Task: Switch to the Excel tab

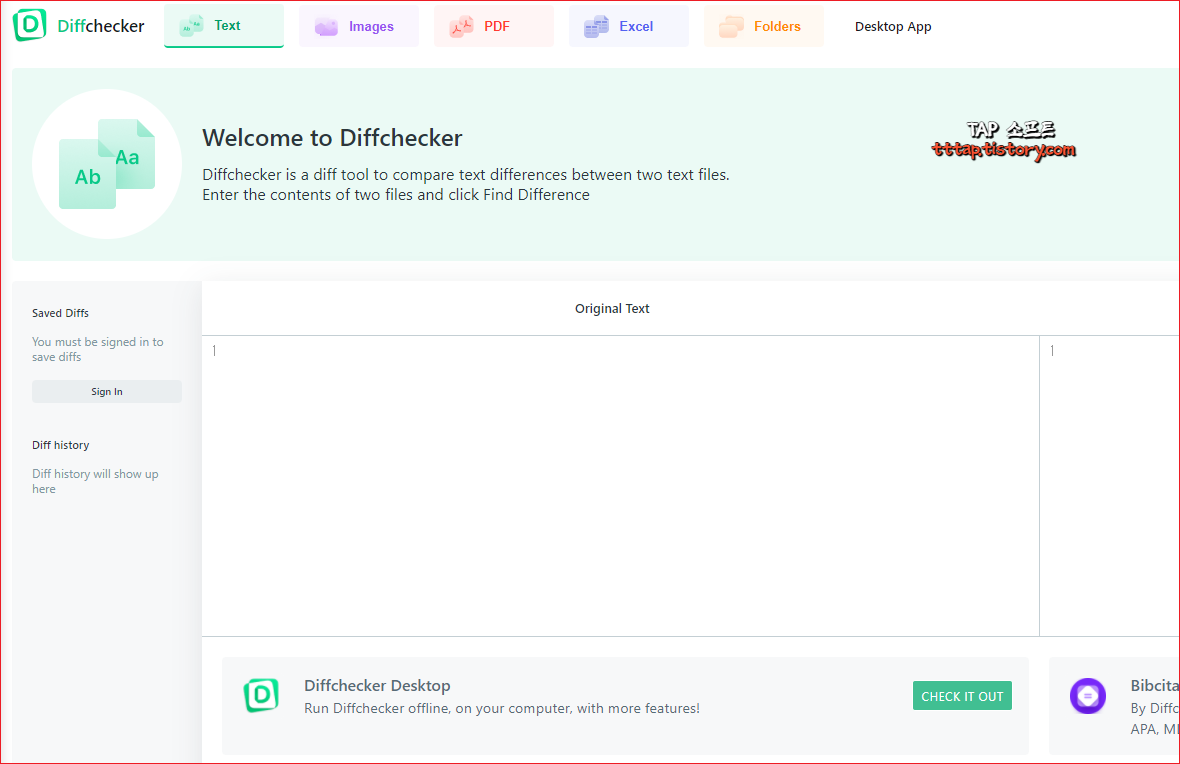Action: tap(628, 26)
